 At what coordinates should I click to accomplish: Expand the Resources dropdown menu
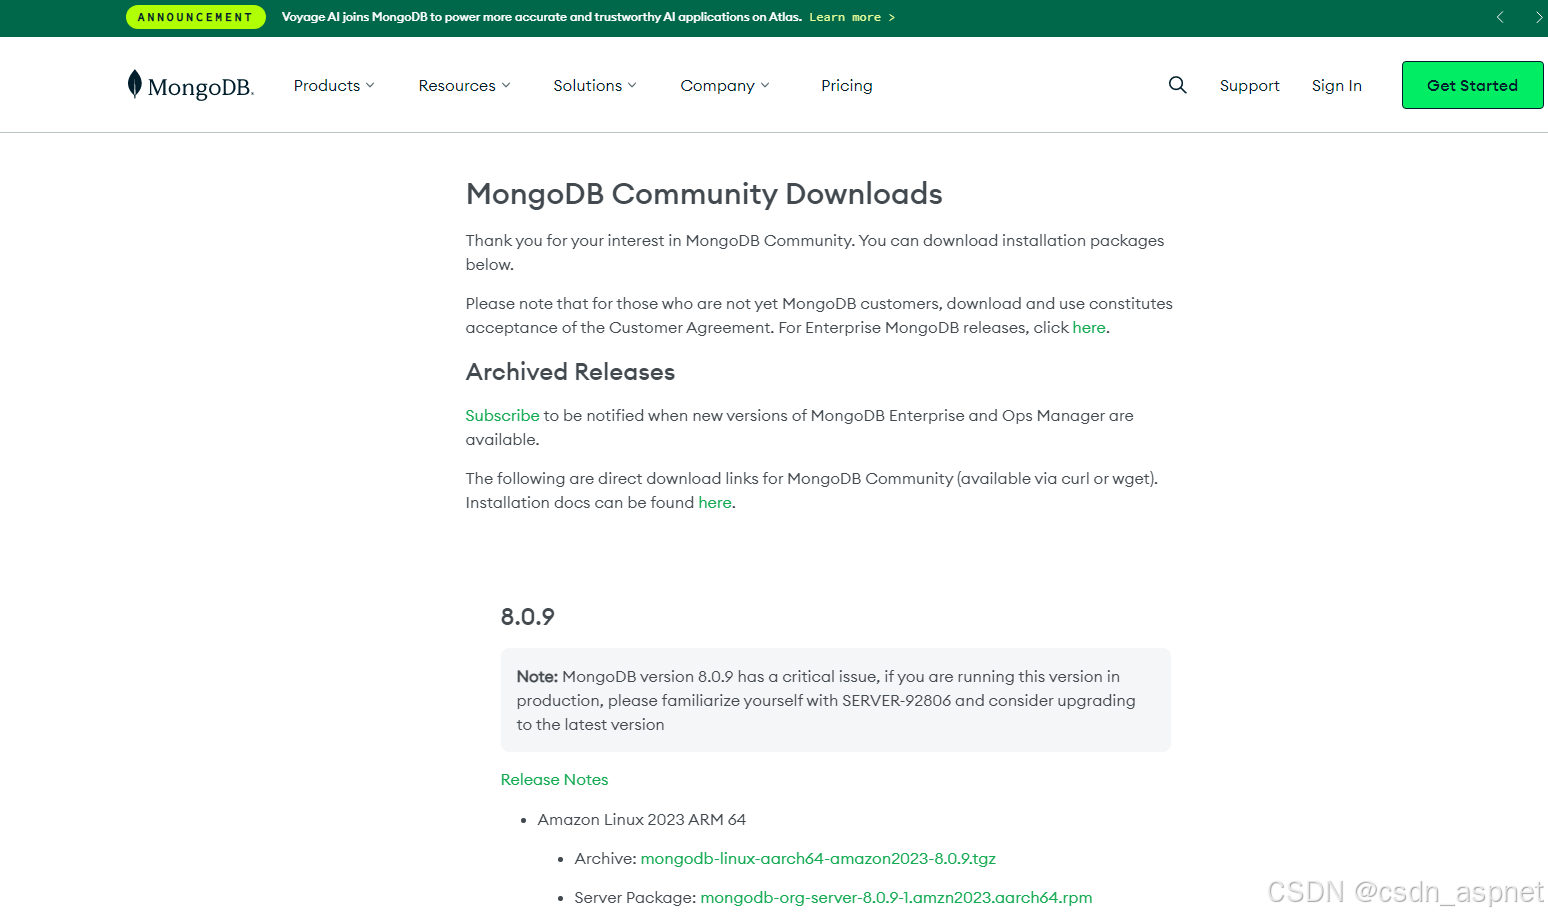tap(464, 86)
